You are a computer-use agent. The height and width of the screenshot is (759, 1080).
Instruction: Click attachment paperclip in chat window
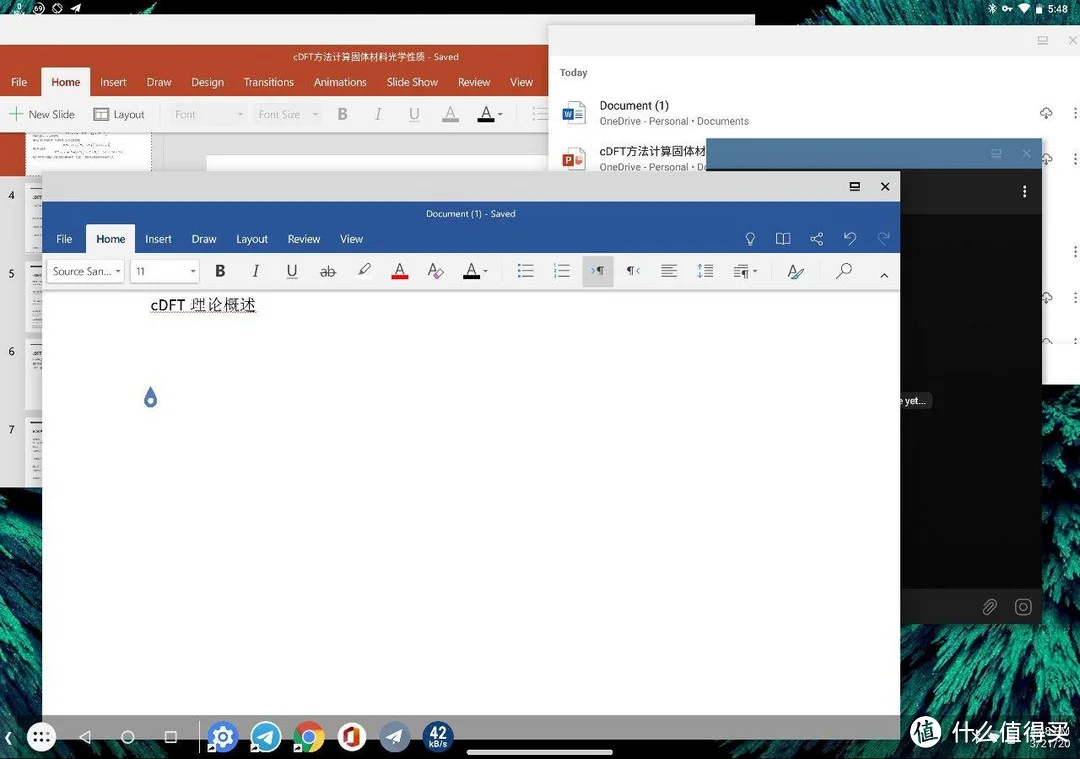[989, 607]
